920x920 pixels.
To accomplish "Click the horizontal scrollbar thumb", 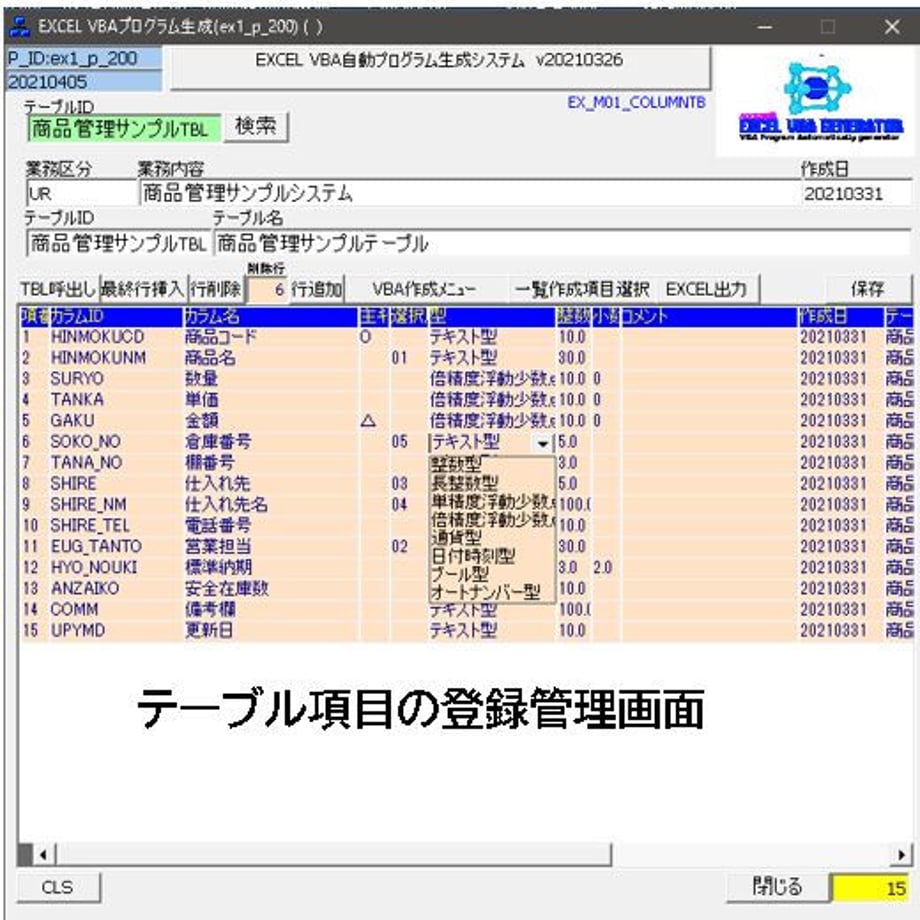I will coord(333,855).
